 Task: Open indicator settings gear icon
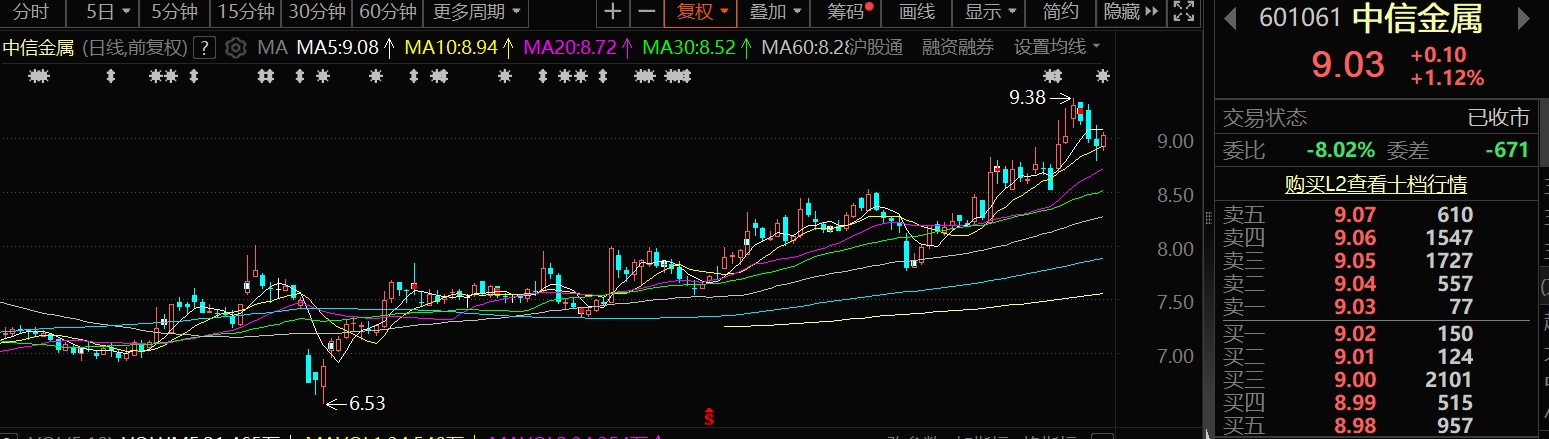pos(235,48)
